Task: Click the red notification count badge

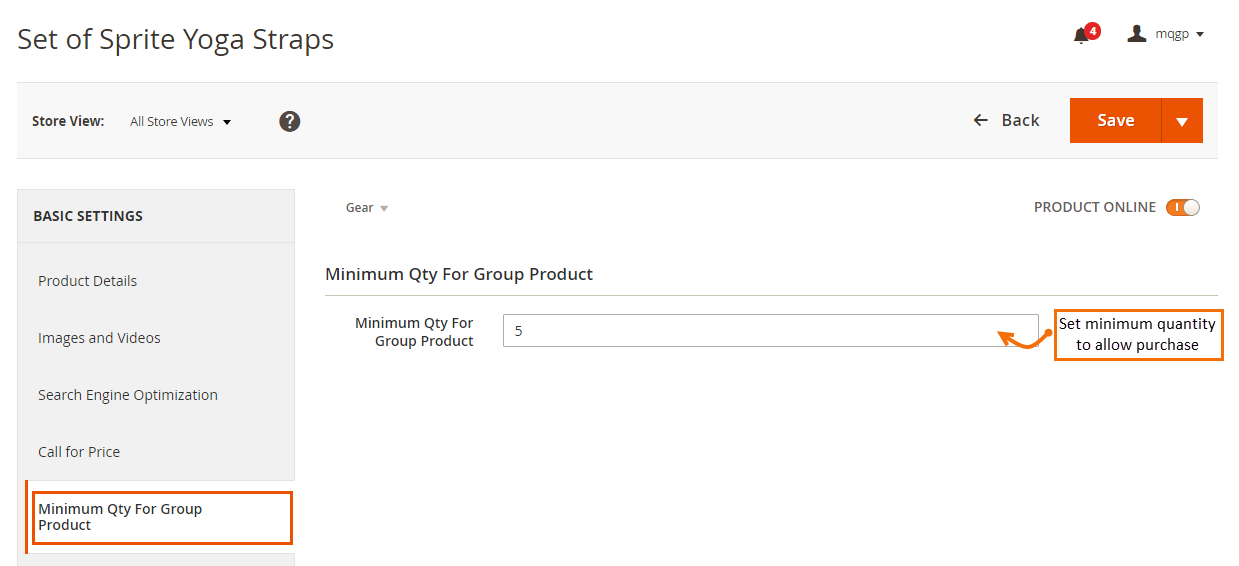Action: tap(1092, 30)
